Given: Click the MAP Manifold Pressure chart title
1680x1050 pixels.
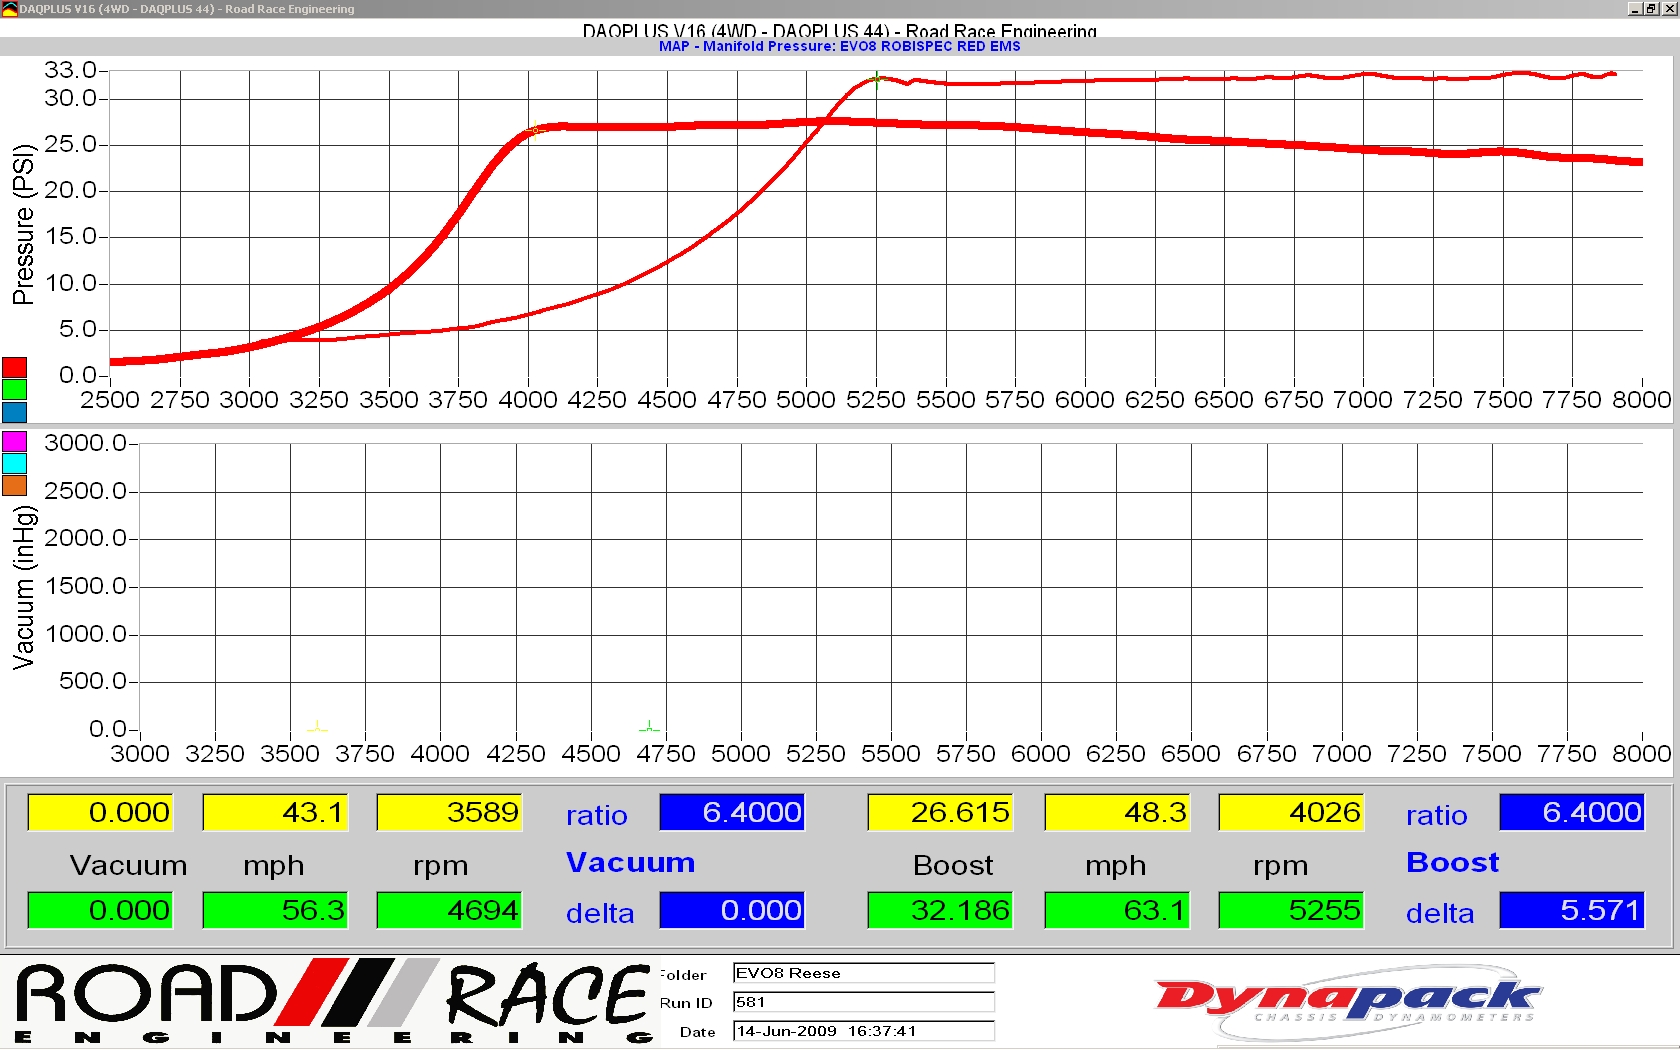Looking at the screenshot, I should (840, 46).
